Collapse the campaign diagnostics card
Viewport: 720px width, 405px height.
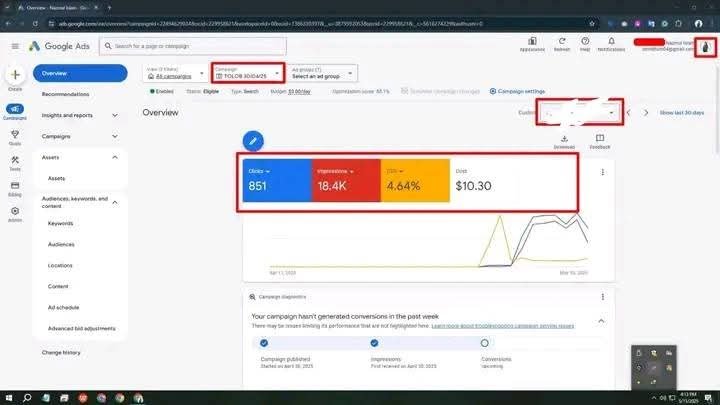(x=601, y=320)
